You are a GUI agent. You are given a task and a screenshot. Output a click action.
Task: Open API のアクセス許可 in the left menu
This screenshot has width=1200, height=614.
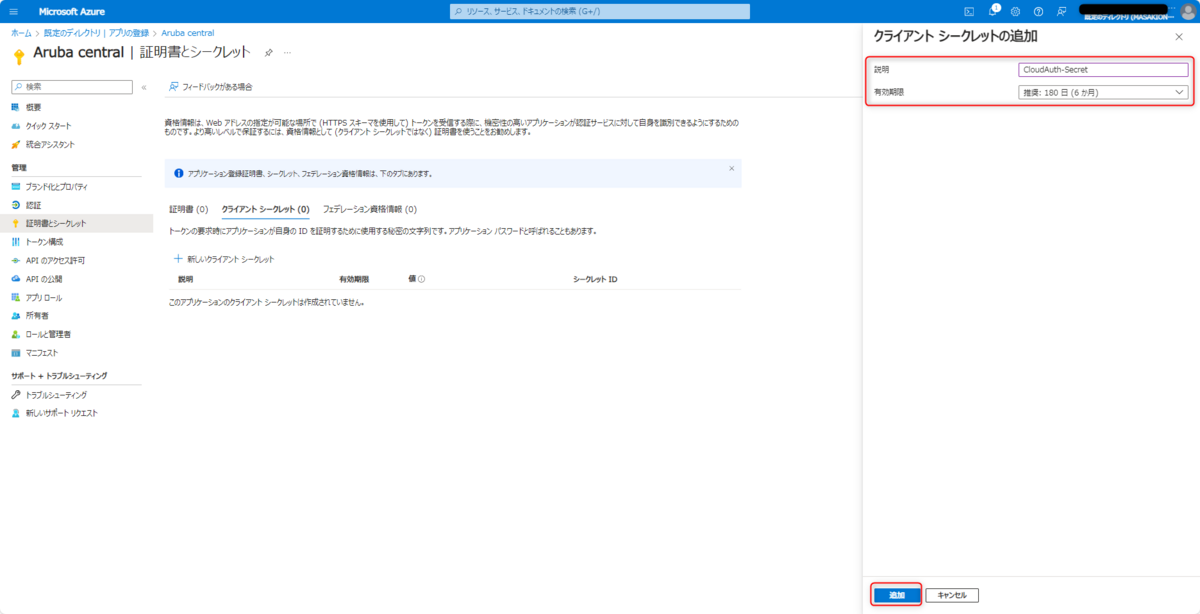pyautogui.click(x=55, y=260)
